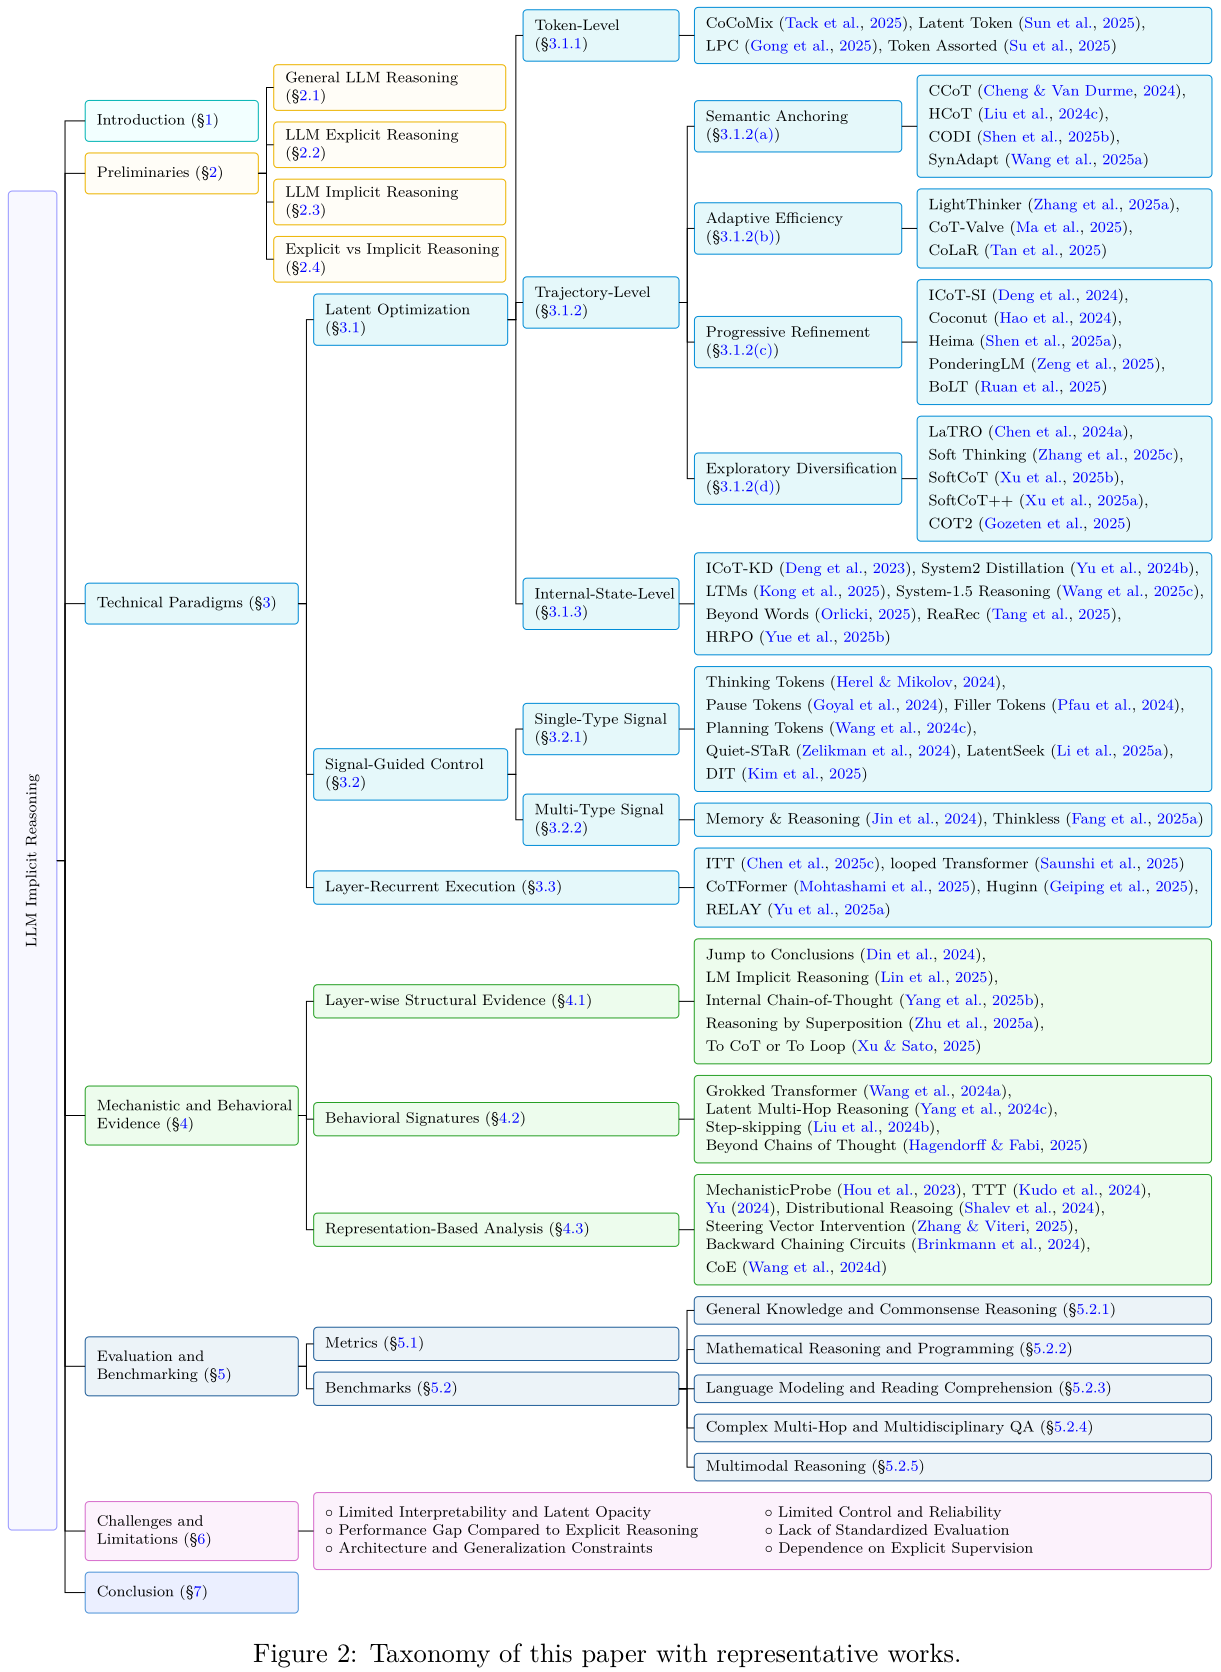The width and height of the screenshot is (1221, 1672).
Task: Open section link 2.1 in General LLM Reasoning
Action: pyautogui.click(x=311, y=96)
